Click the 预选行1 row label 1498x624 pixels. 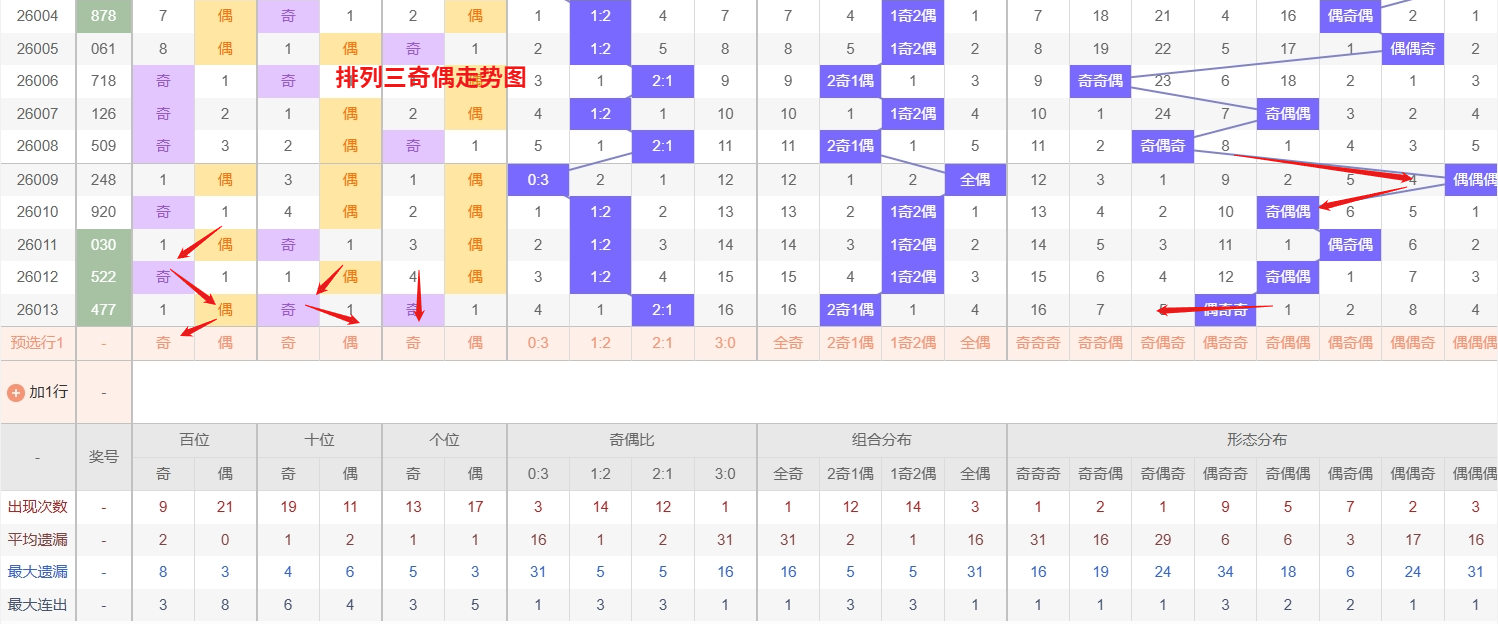pos(38,343)
